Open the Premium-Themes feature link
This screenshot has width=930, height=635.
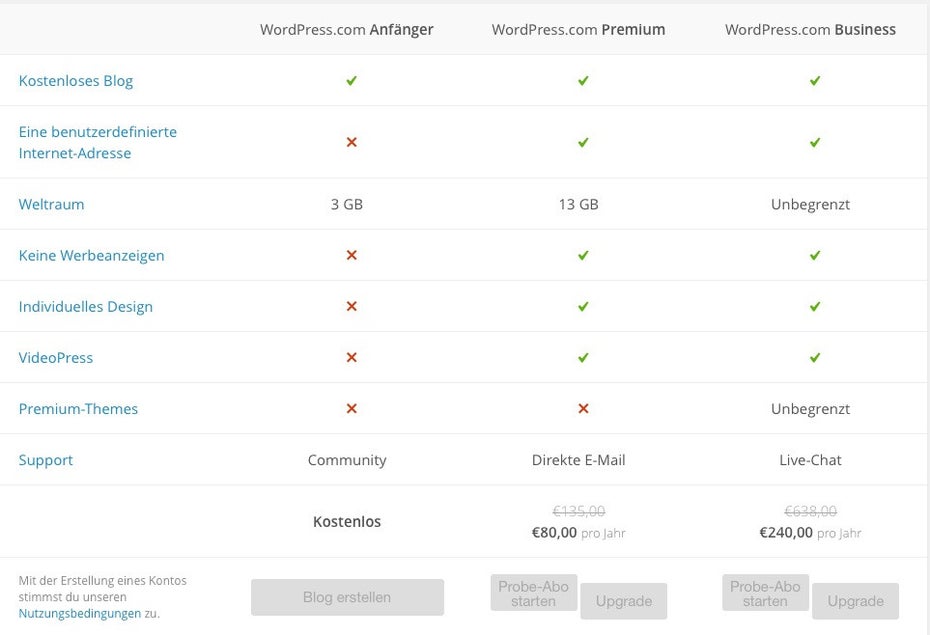tap(78, 409)
